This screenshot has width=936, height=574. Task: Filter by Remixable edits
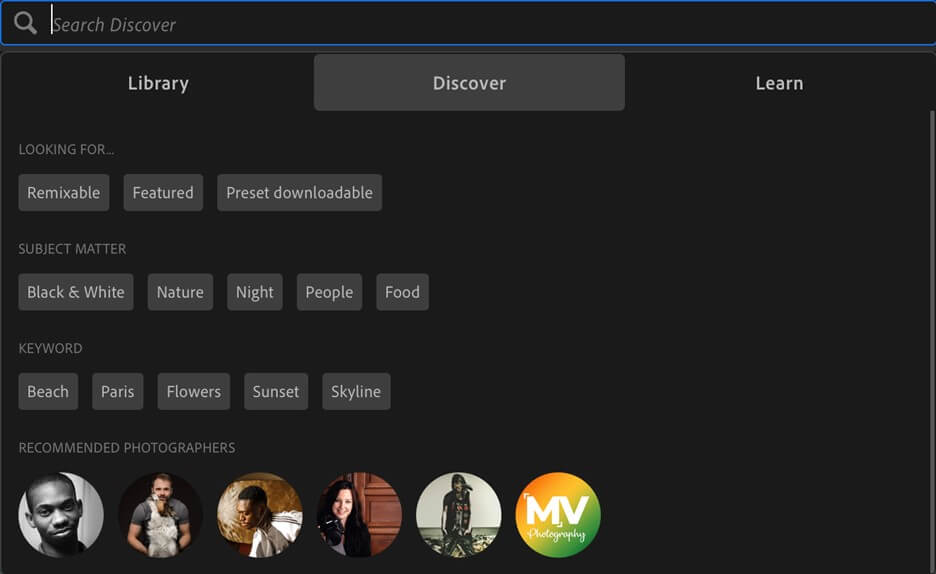point(64,193)
